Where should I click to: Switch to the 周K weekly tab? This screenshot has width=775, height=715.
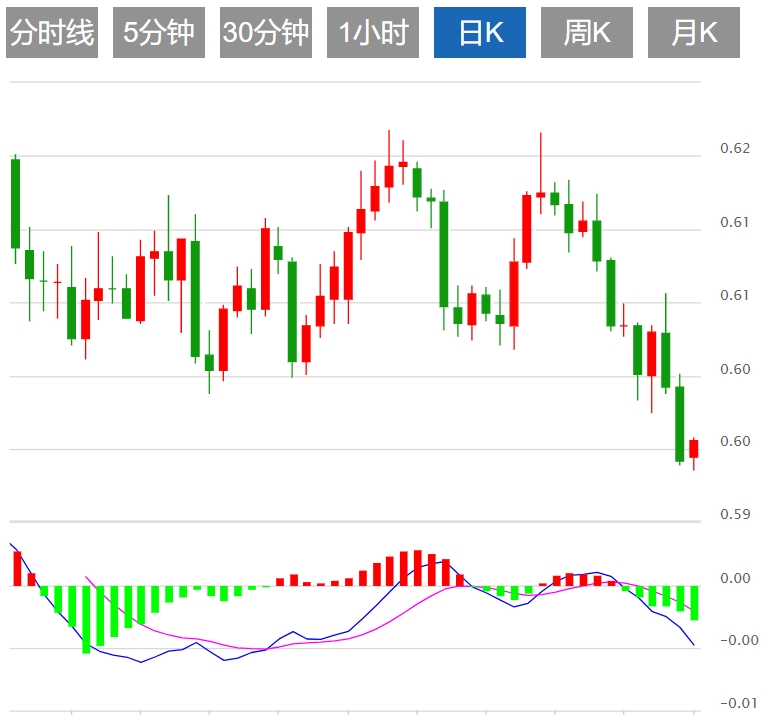tap(587, 33)
